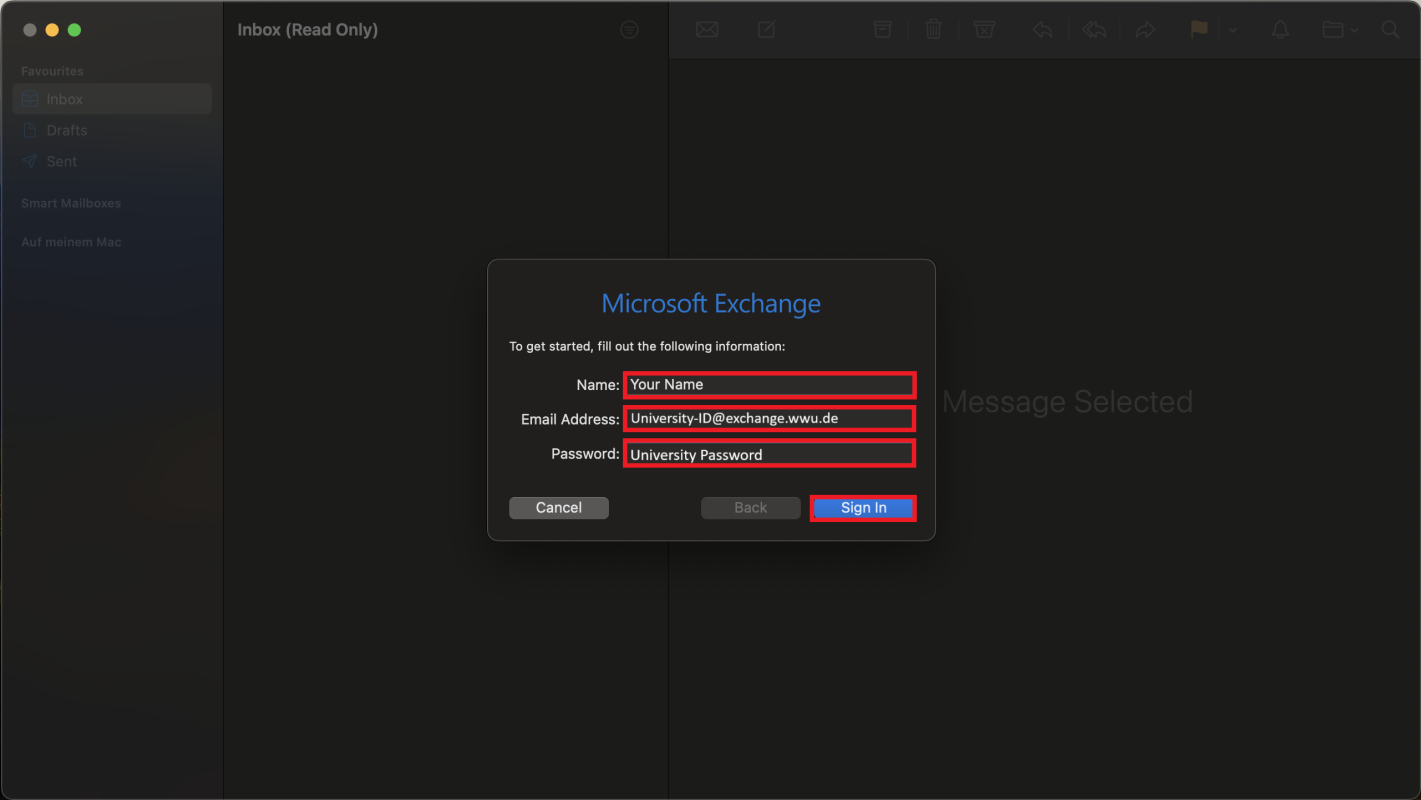This screenshot has width=1421, height=800.
Task: Open a new message with compose icon
Action: pos(766,30)
